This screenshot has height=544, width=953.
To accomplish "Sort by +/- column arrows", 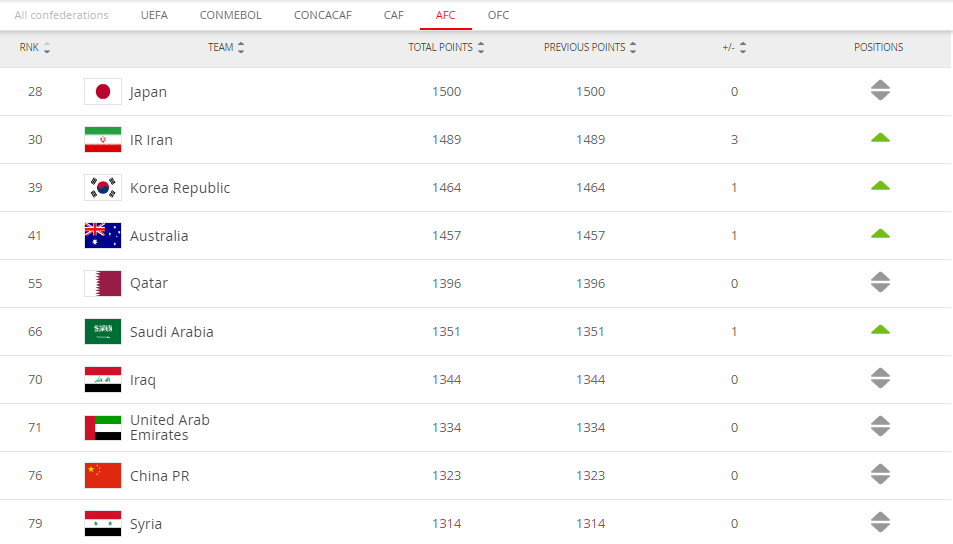I will (x=743, y=47).
